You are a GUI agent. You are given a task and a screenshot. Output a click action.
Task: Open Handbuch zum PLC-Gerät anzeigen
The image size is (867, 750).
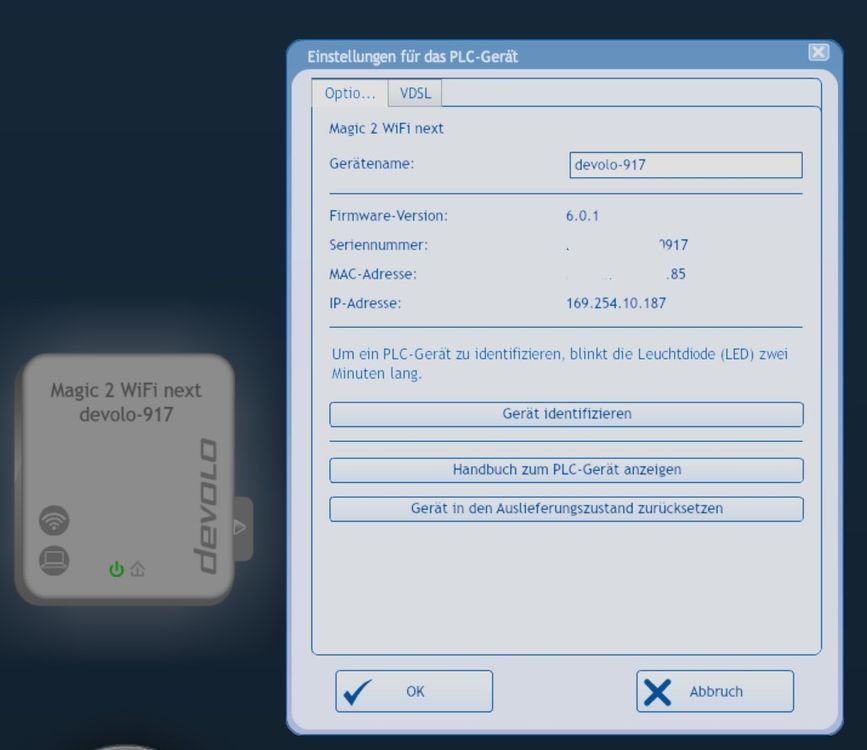(x=566, y=470)
